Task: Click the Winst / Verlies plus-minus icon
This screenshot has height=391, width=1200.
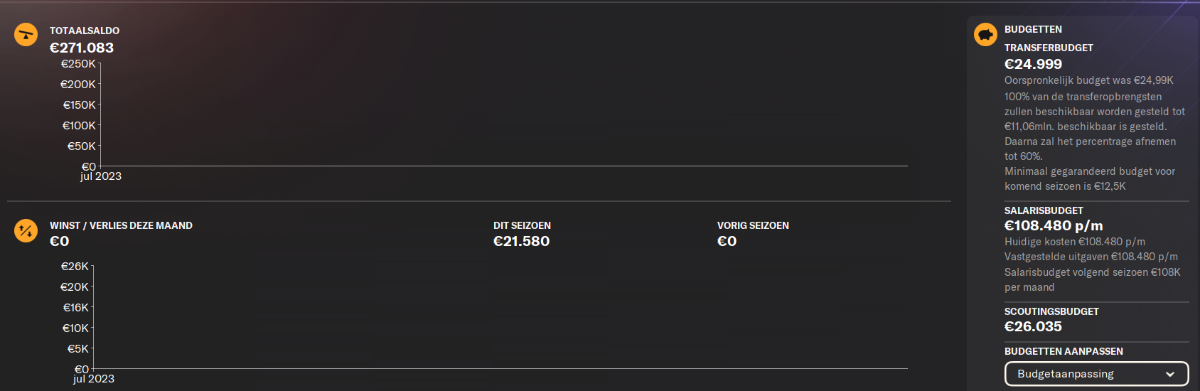Action: (26, 231)
